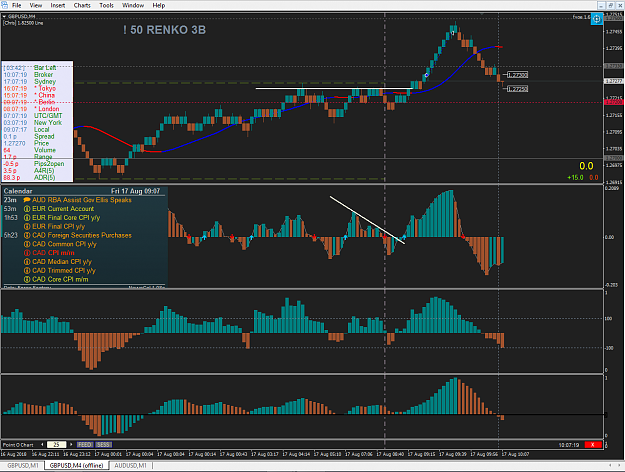The height and width of the screenshot is (472, 625).
Task: Select 'AUD RBA Assist Gov Ellis Speaks' event
Action: point(82,200)
